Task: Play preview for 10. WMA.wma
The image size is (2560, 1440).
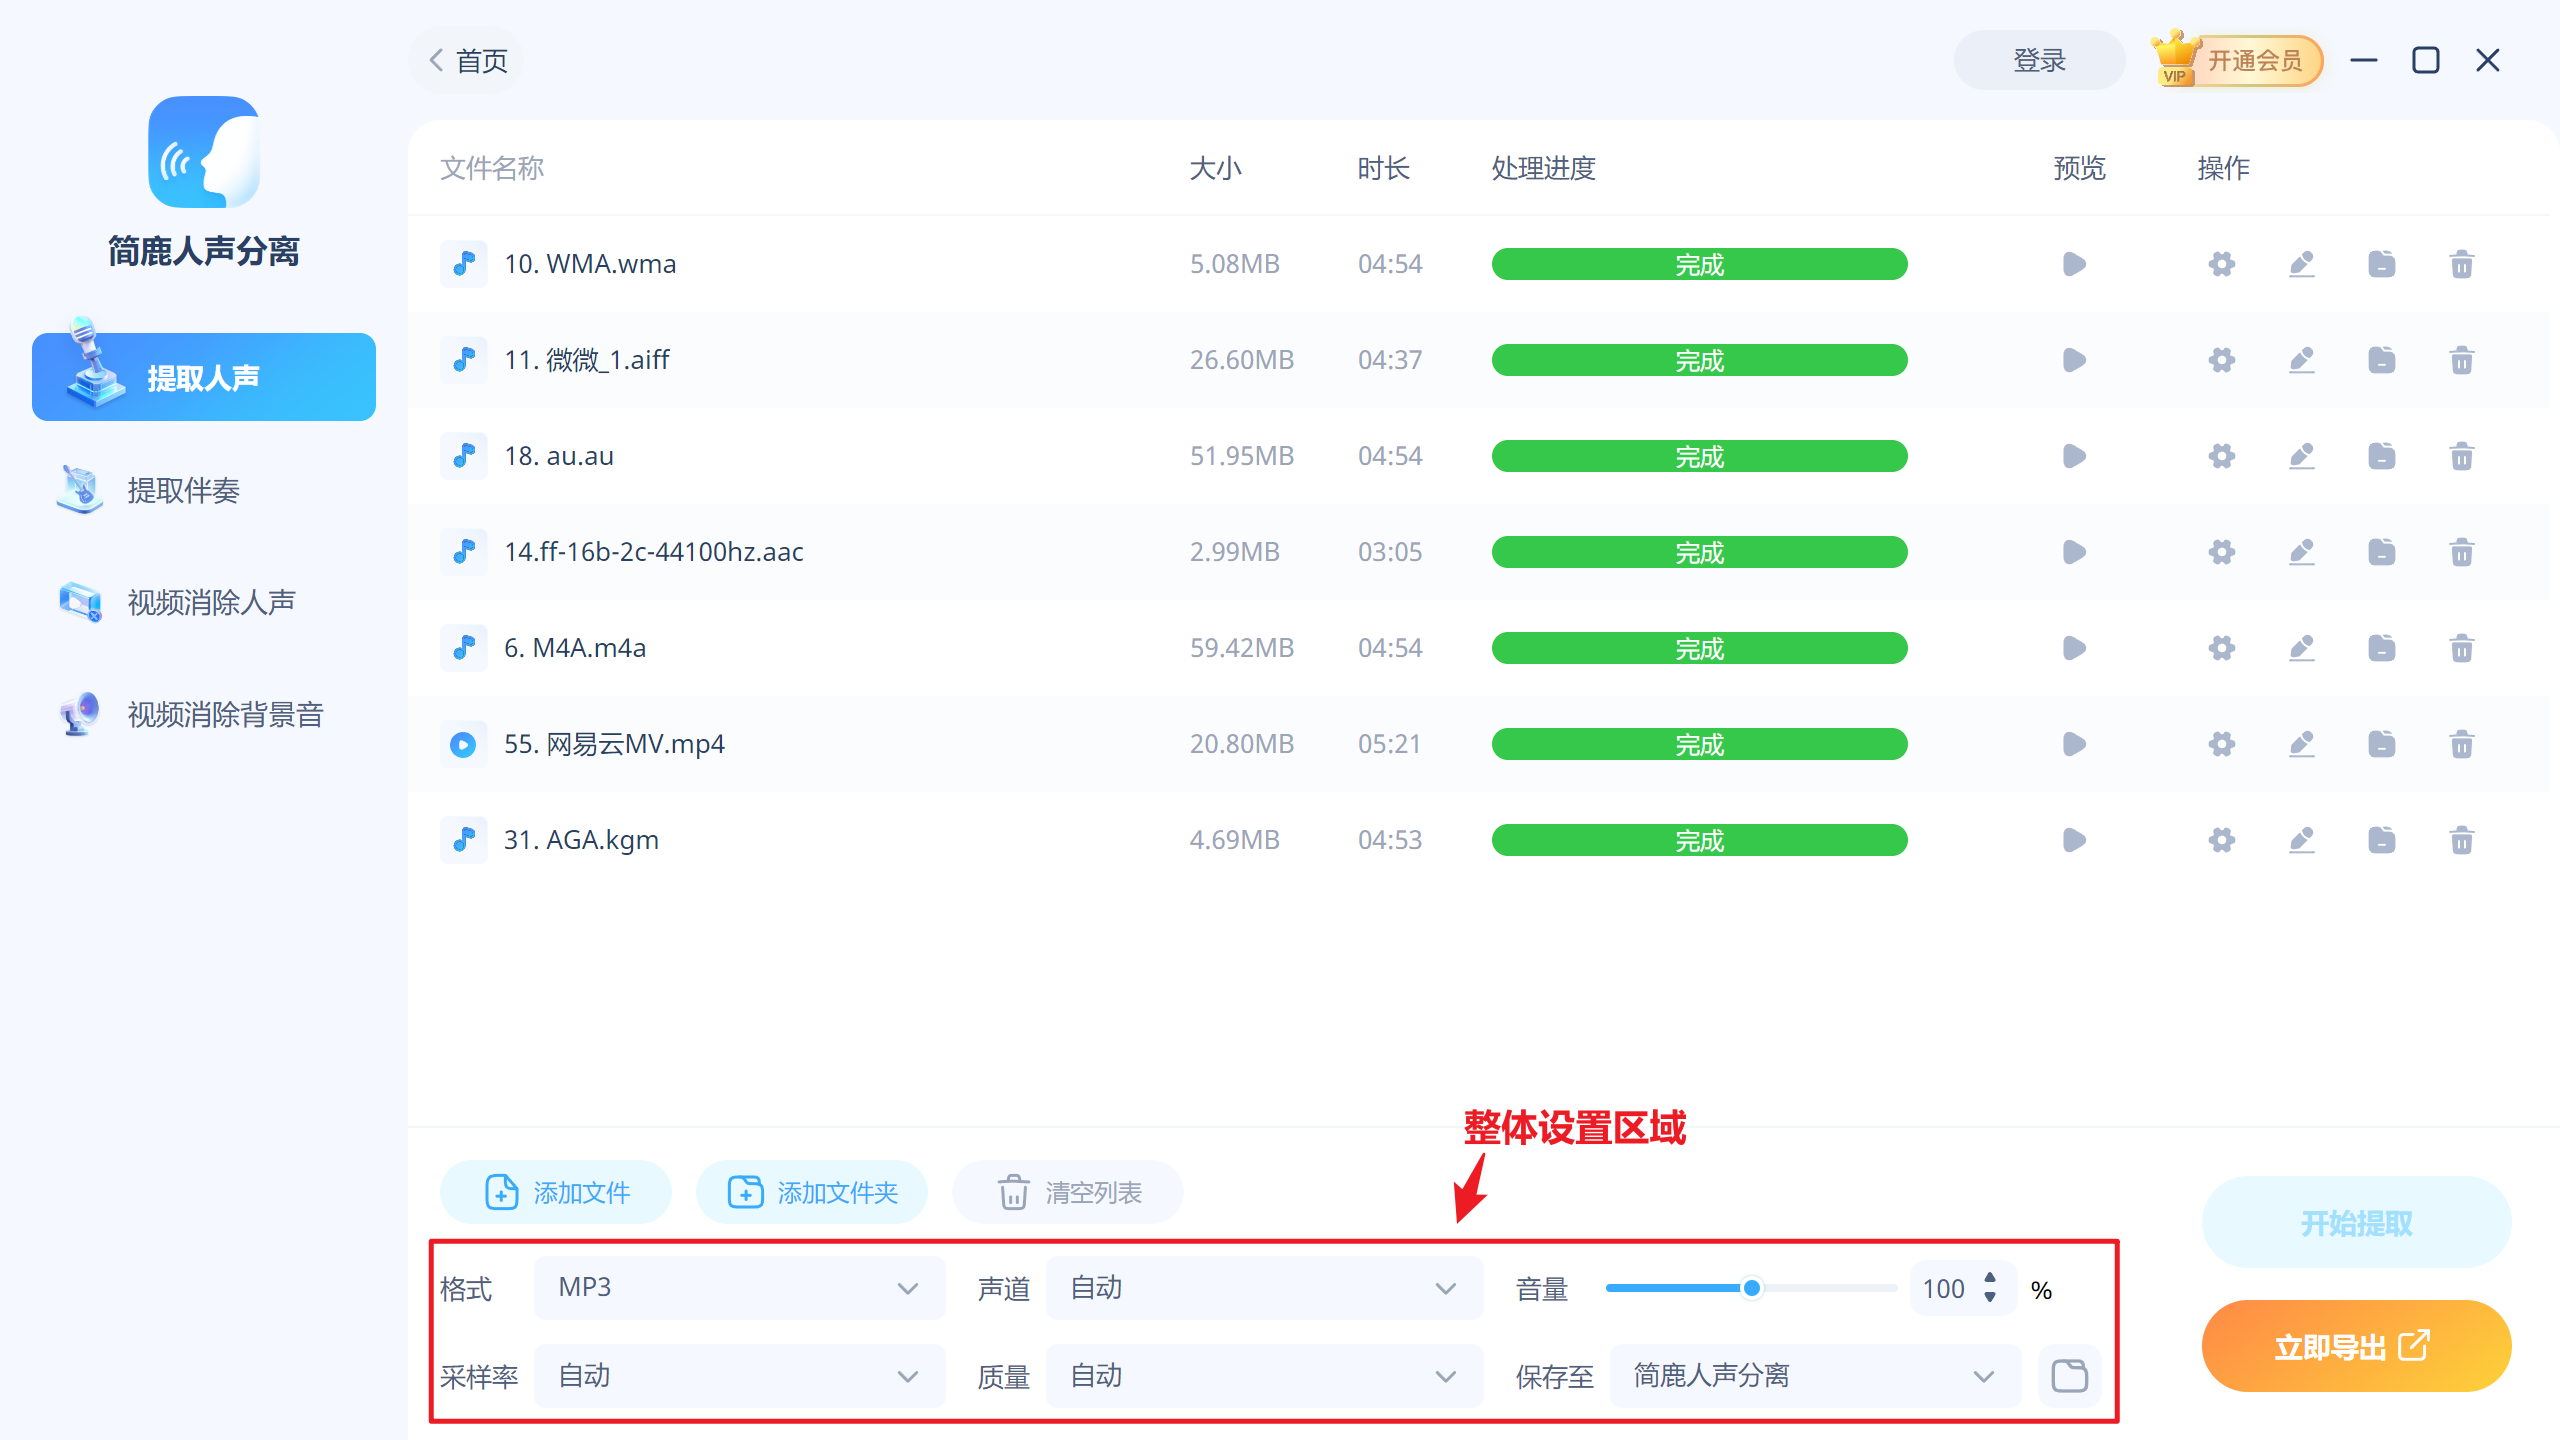Action: pos(2073,263)
